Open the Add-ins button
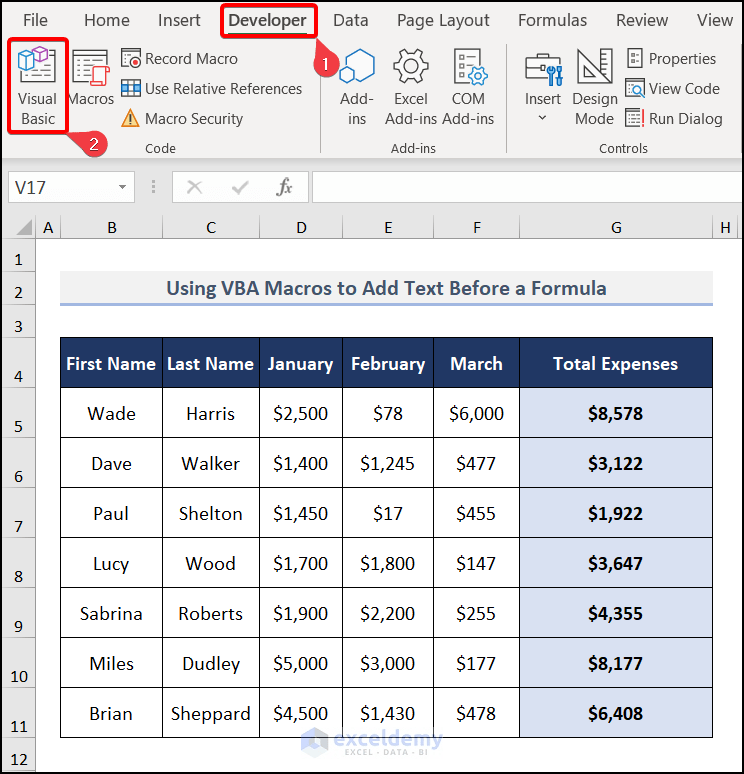 [356, 87]
